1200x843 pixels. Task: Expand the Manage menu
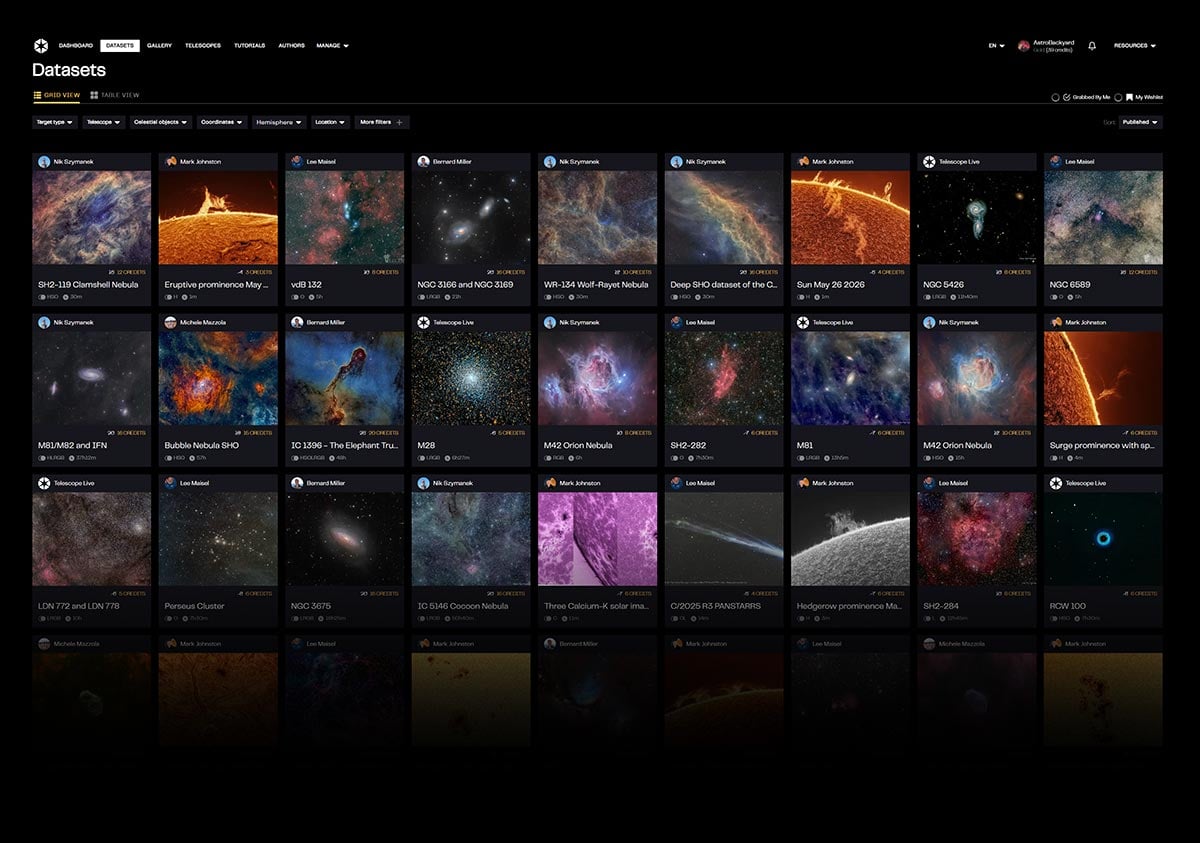333,45
